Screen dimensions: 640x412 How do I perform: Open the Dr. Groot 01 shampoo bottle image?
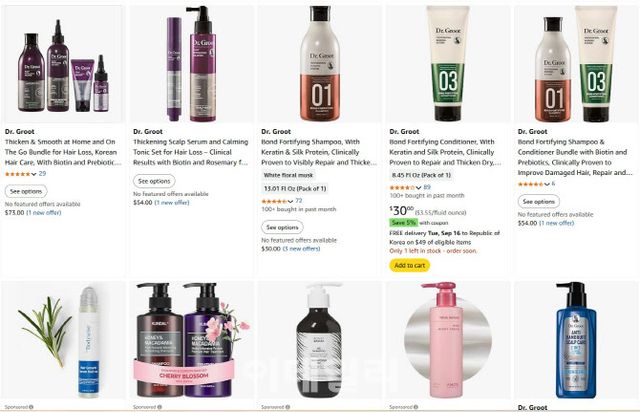pos(320,64)
